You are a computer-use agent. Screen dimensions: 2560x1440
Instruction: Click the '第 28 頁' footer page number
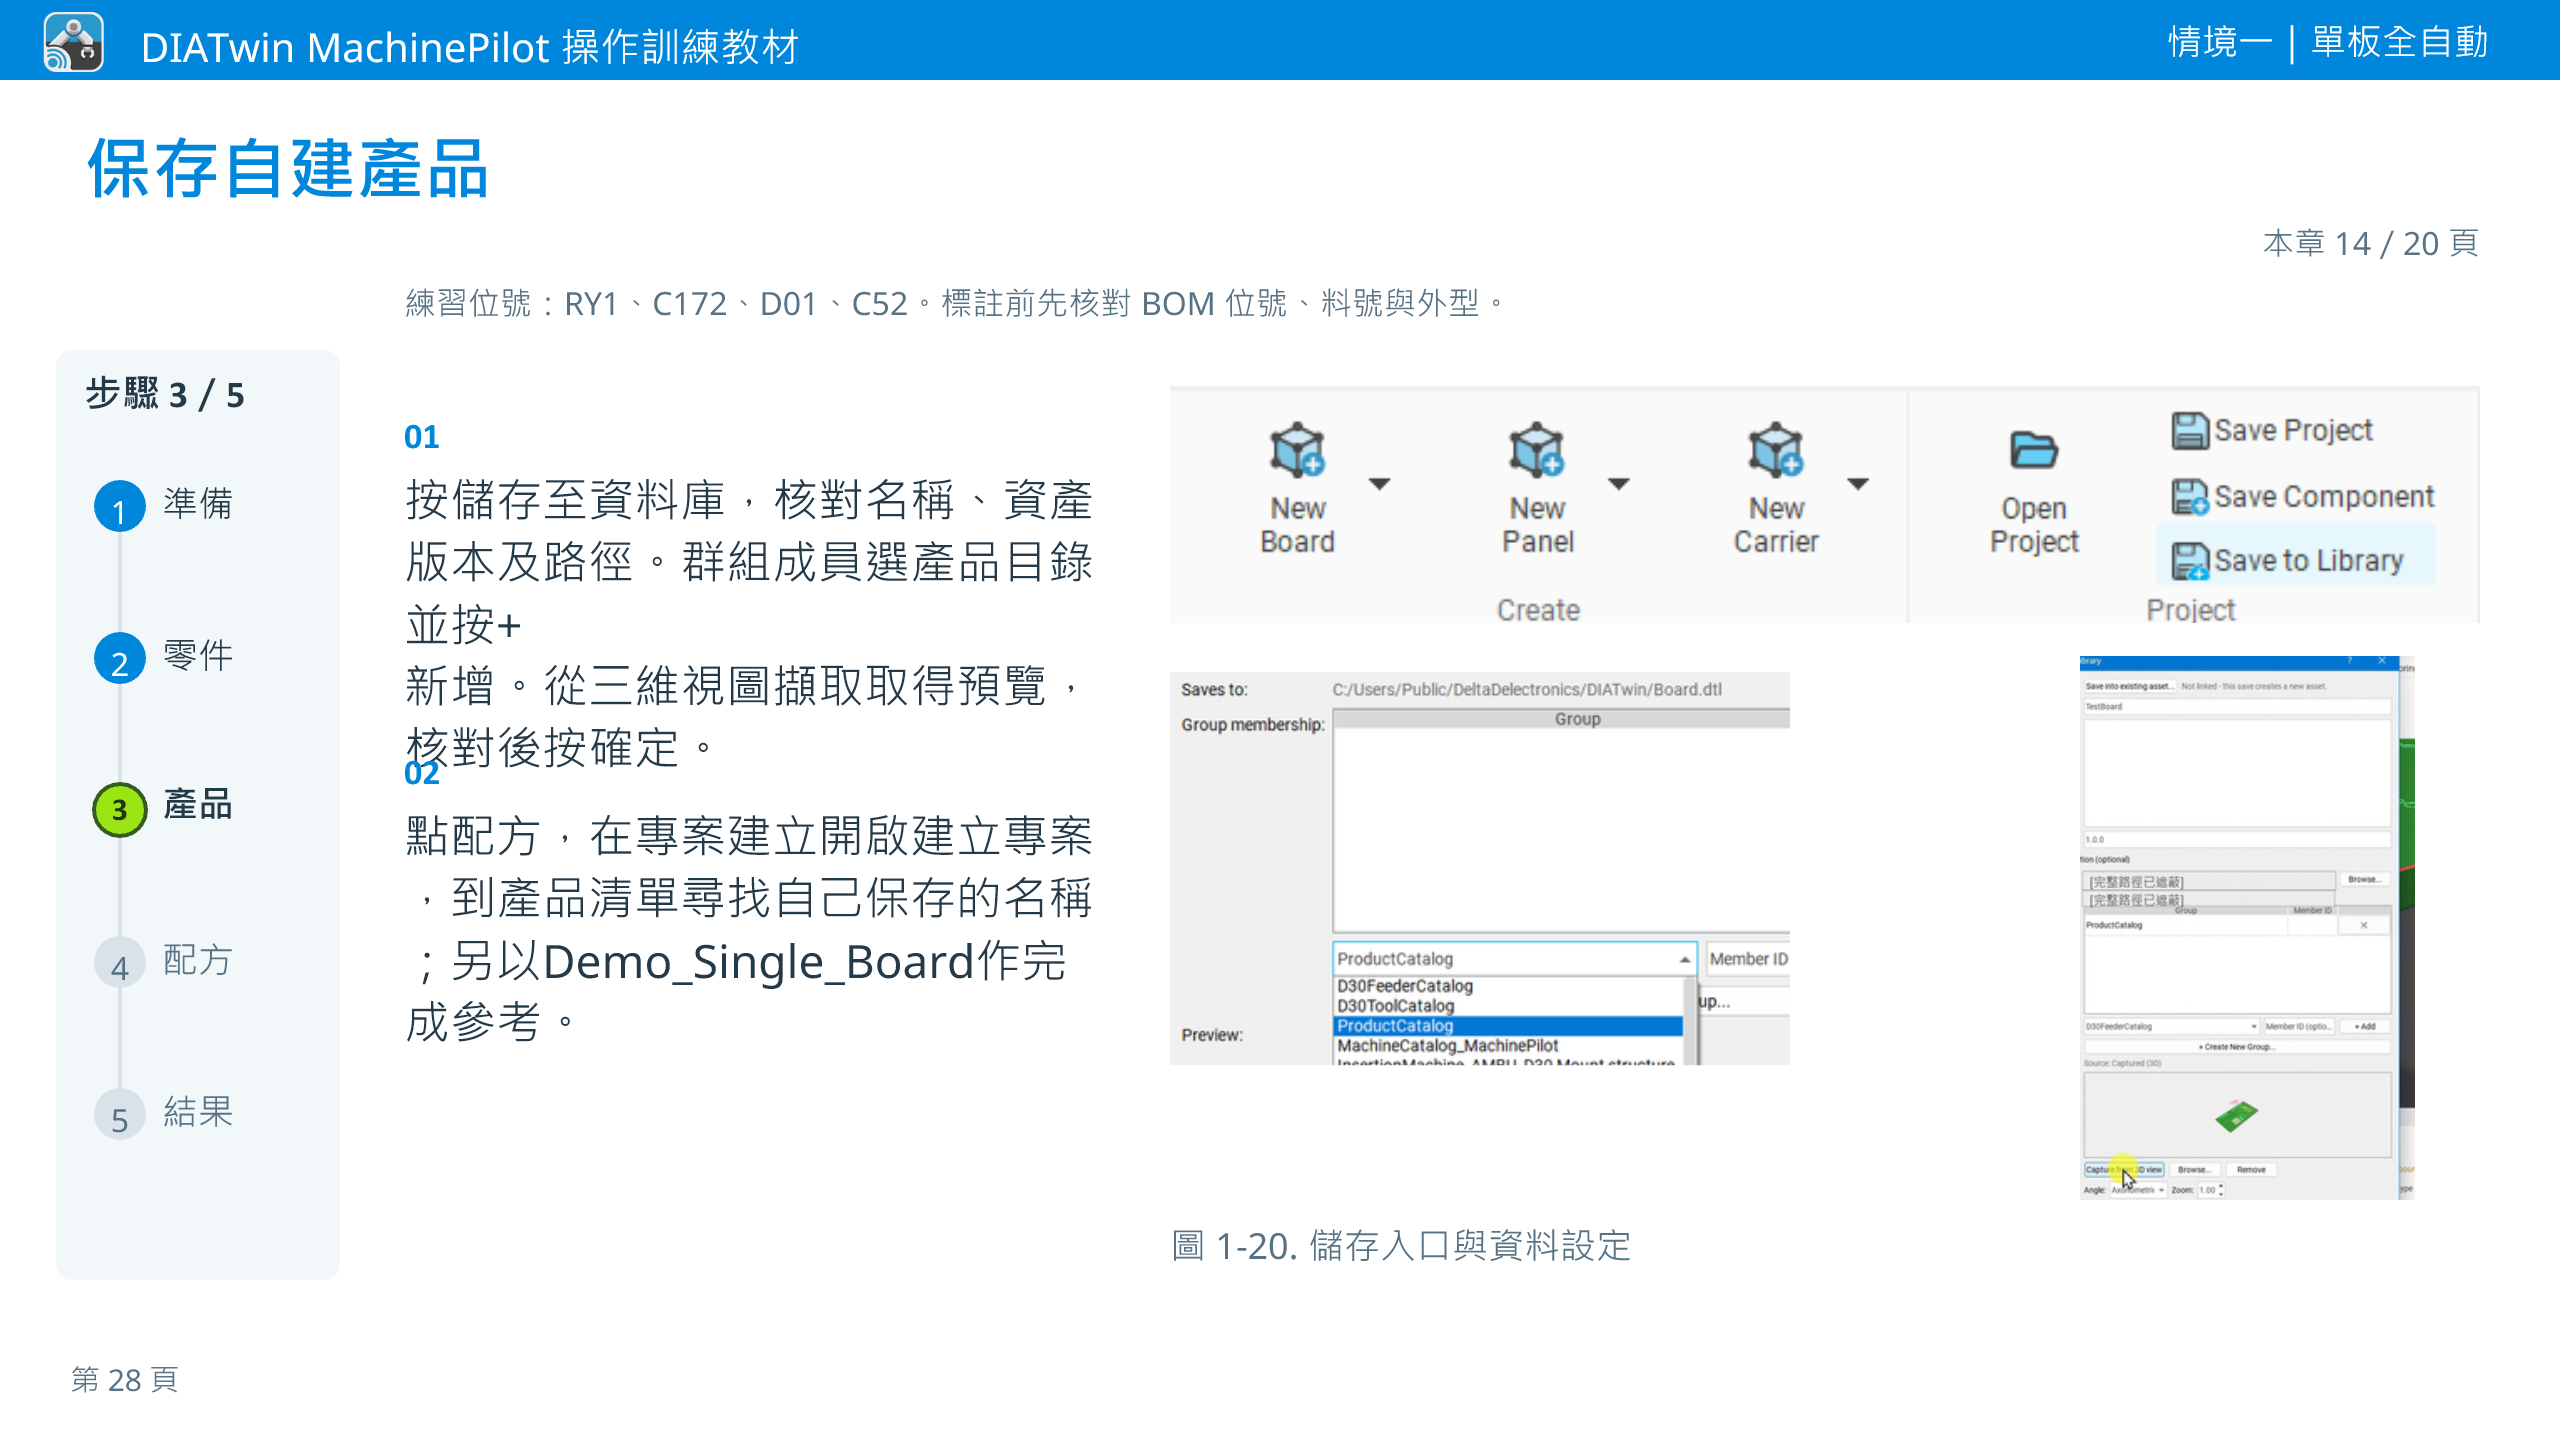[125, 1380]
